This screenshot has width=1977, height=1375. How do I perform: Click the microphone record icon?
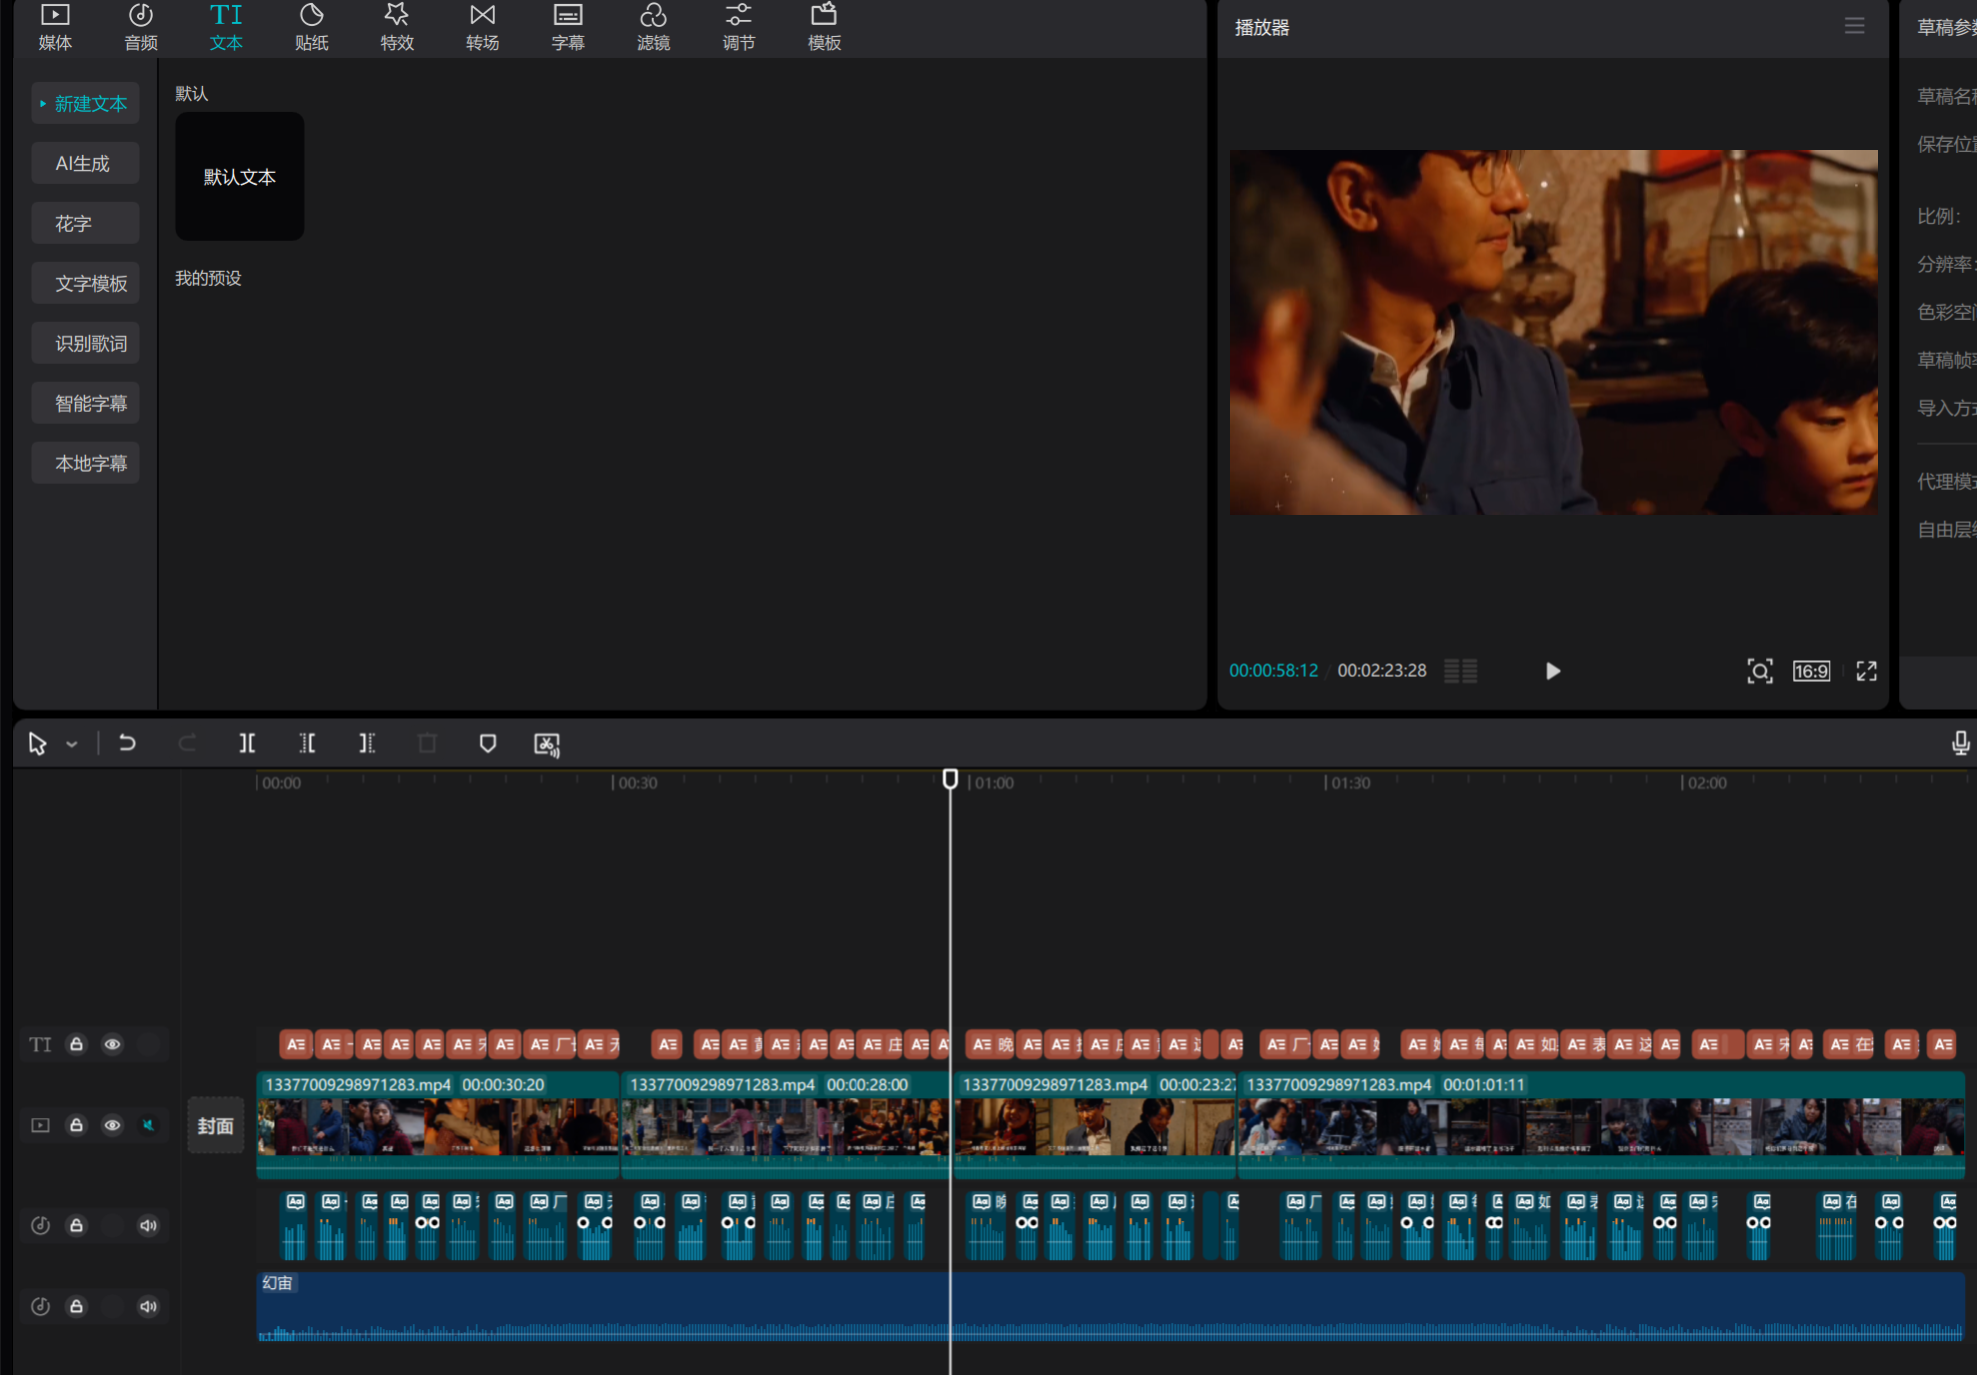(1960, 743)
